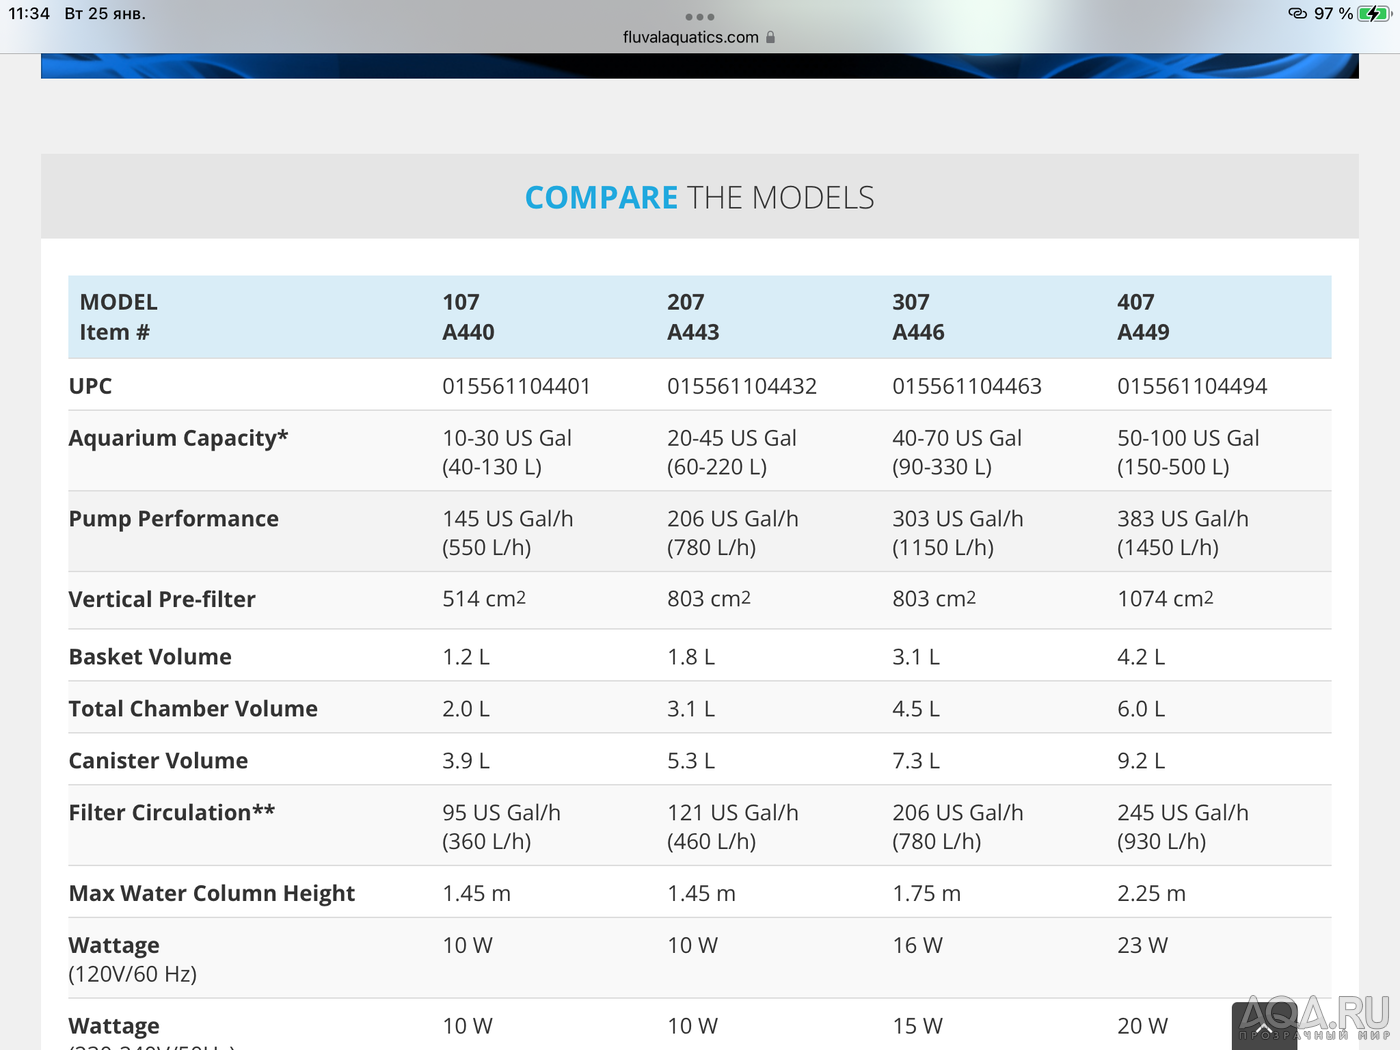Tap the 245 US Gal/h circulation value
Screen dimensions: 1400x1050
[1183, 827]
